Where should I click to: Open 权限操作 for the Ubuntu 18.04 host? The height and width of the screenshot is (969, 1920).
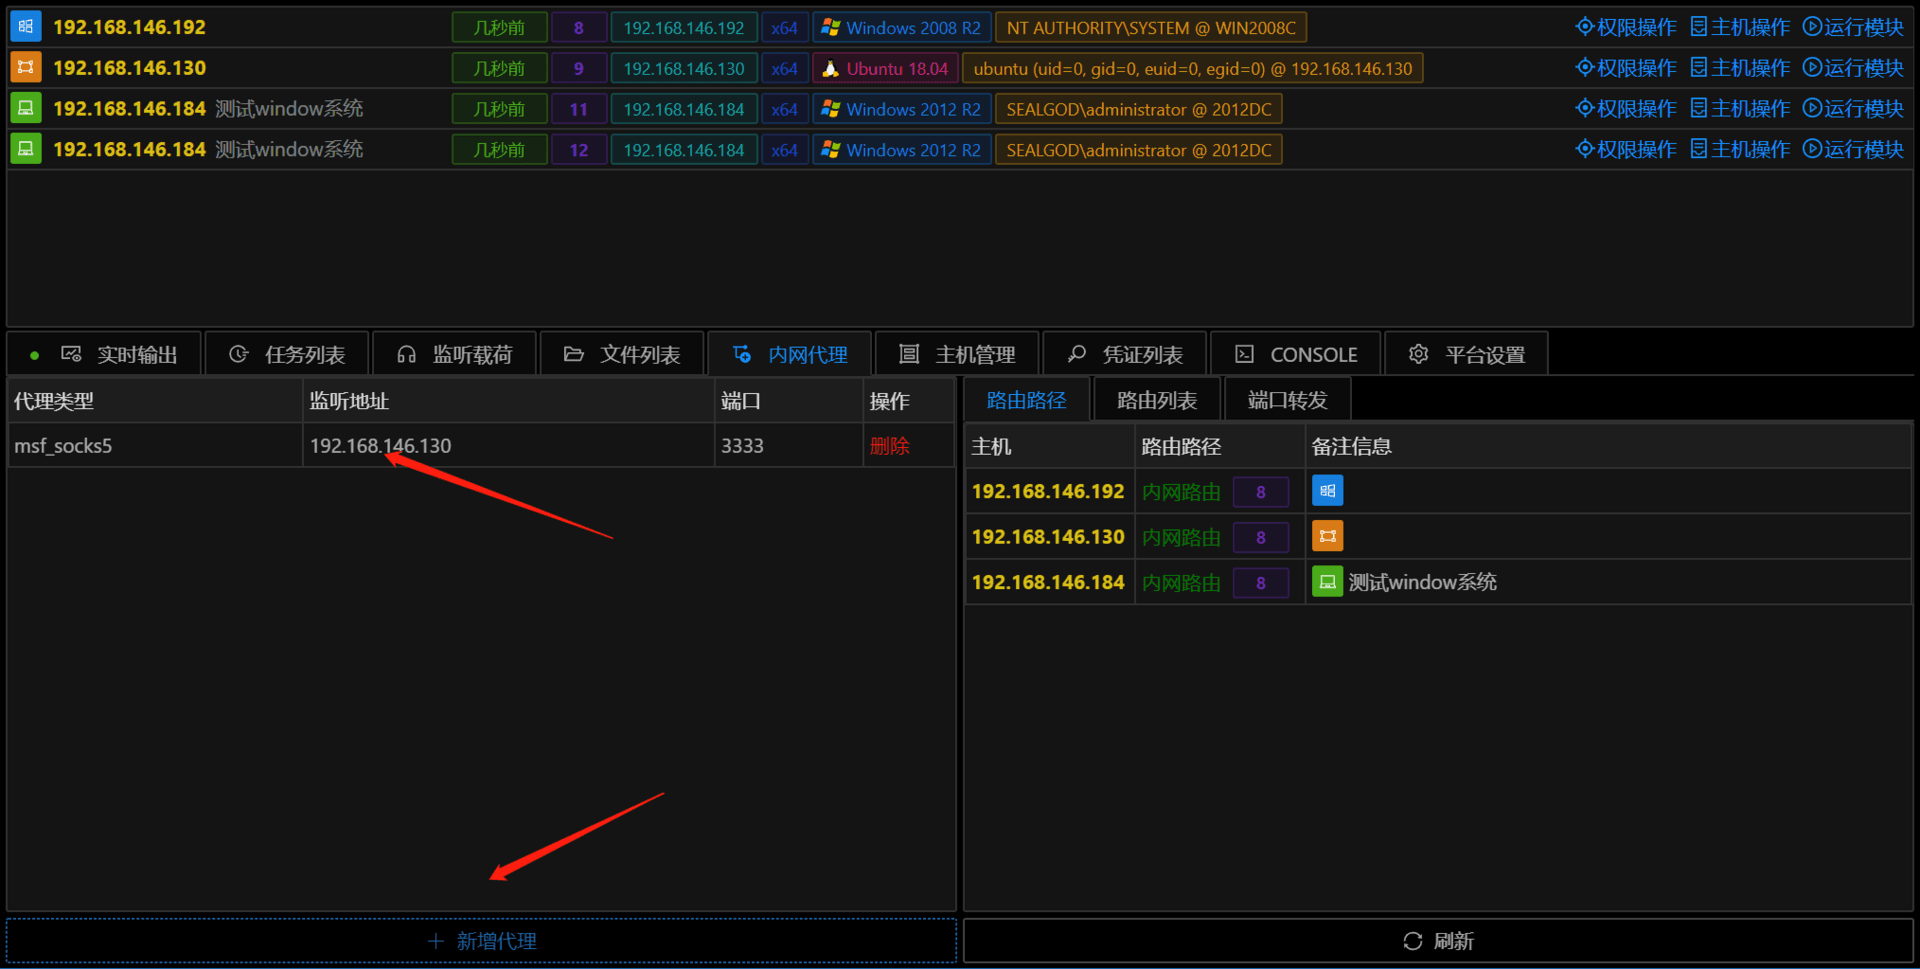click(1626, 68)
